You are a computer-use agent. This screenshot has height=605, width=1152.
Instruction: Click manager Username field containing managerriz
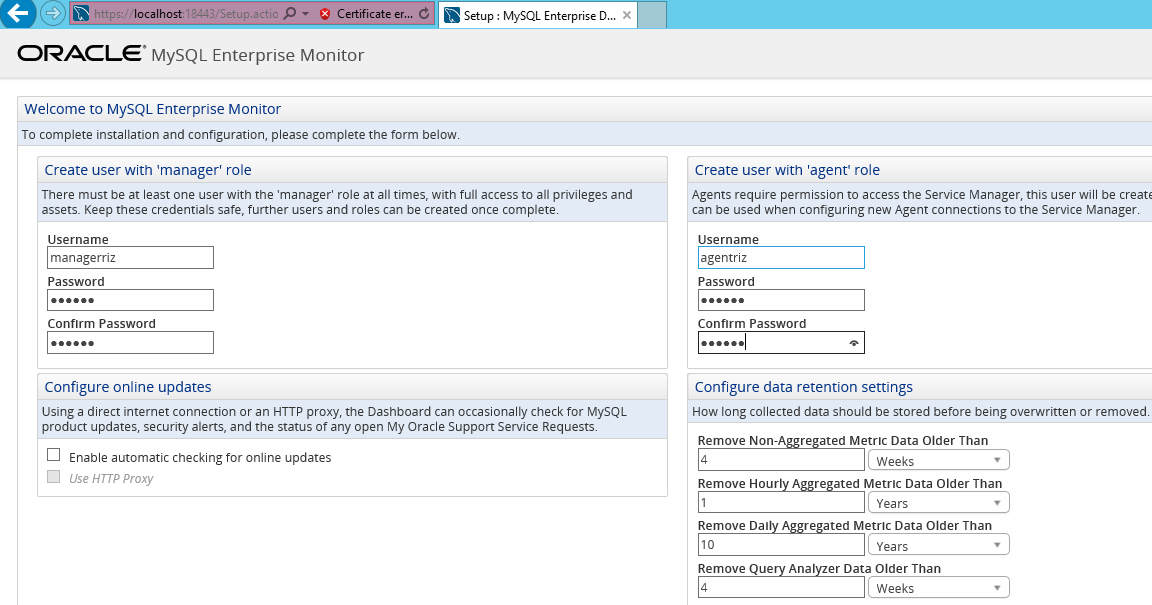pyautogui.click(x=131, y=257)
